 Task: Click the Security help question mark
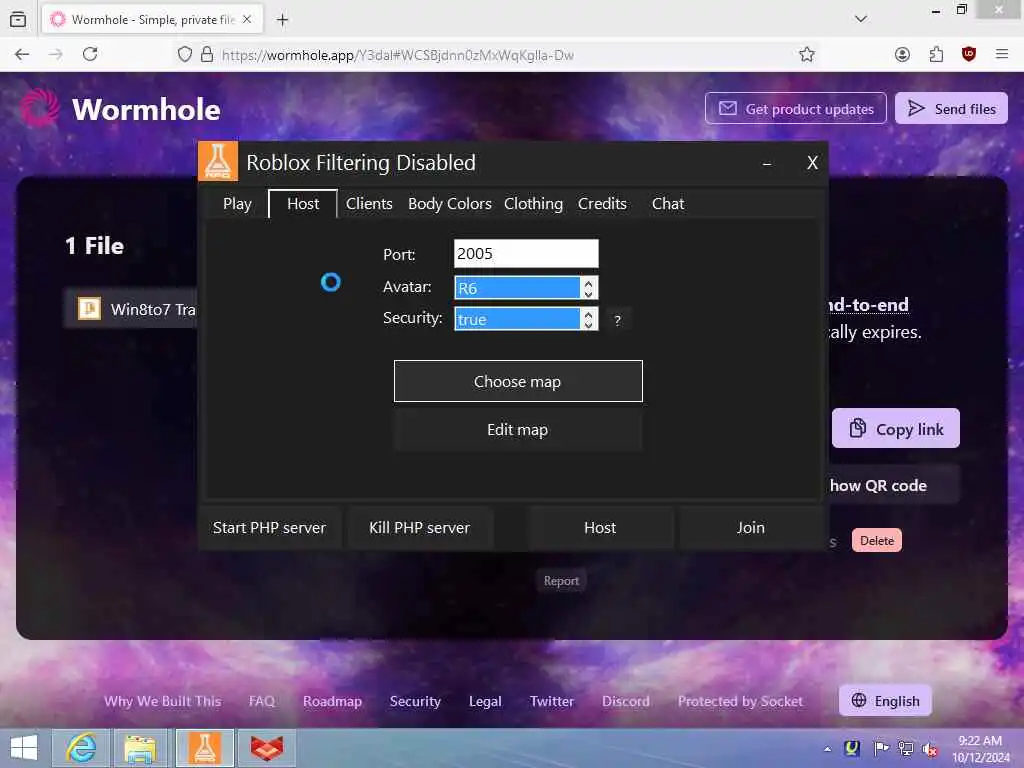[x=617, y=320]
